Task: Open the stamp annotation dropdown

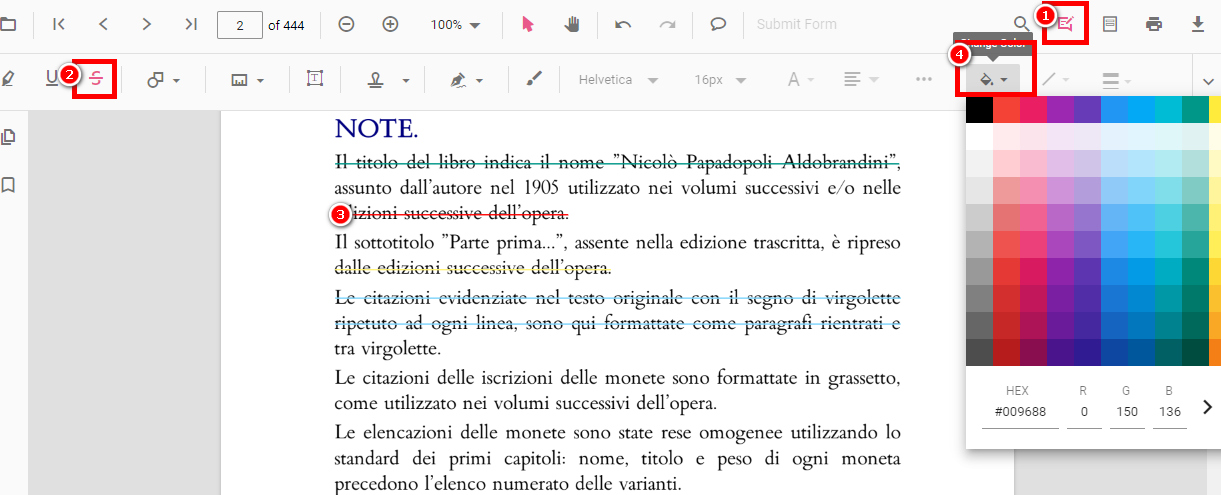Action: [389, 79]
